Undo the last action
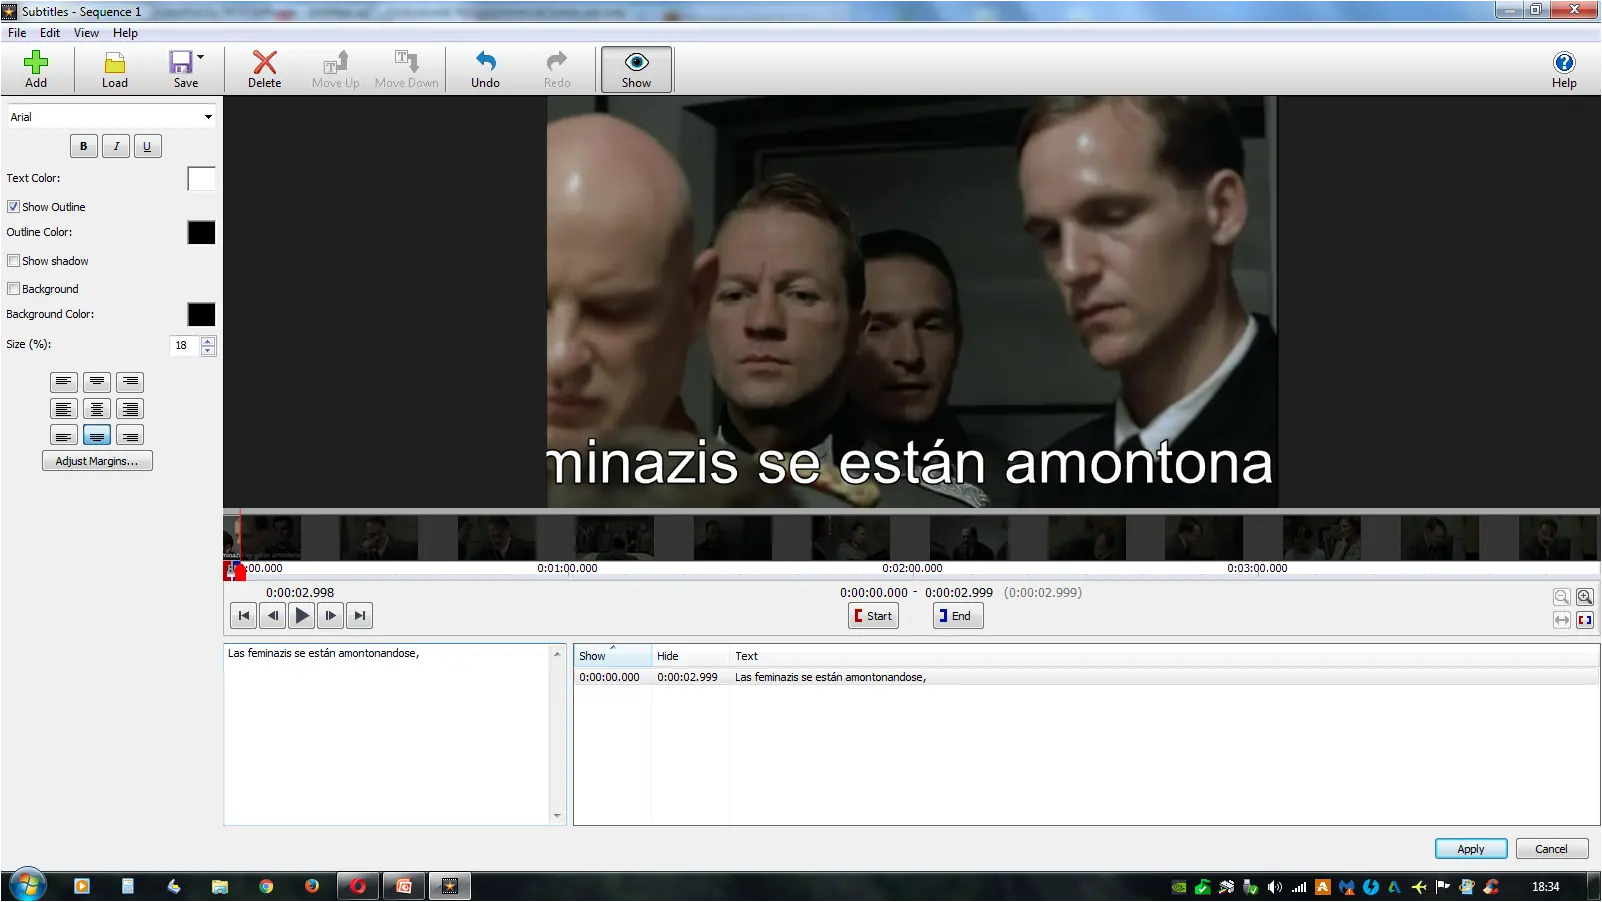Screen dimensions: 1602x902 485,69
